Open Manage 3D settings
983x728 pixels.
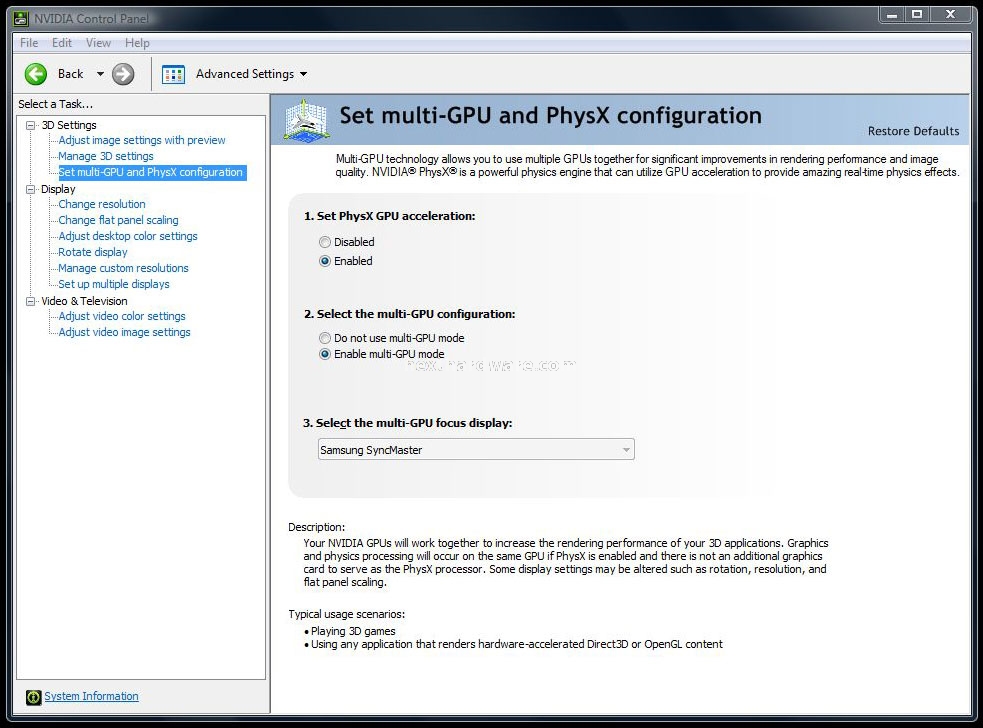106,156
